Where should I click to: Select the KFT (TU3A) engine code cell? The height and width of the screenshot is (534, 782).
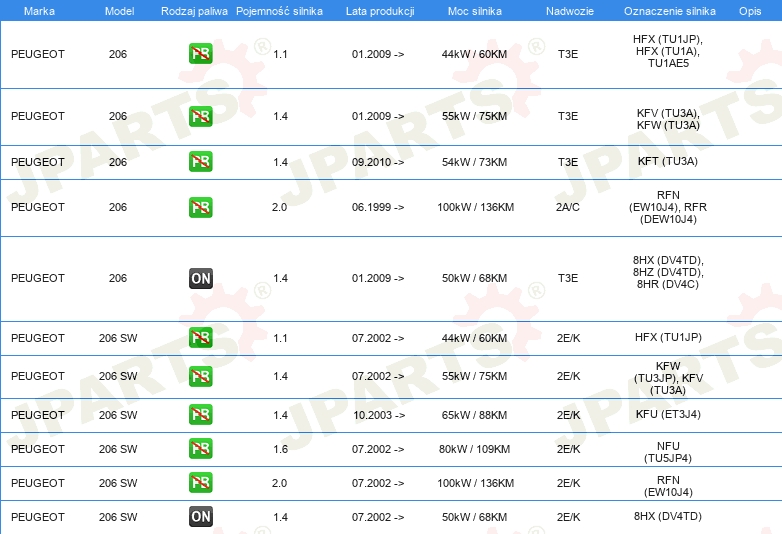(x=668, y=161)
